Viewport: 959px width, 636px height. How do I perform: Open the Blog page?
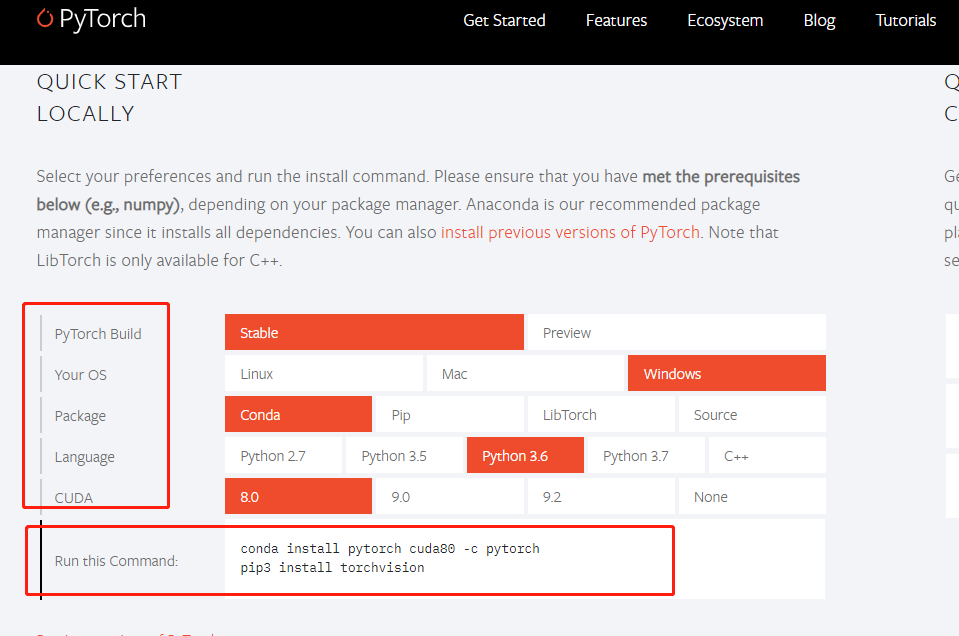tap(819, 20)
